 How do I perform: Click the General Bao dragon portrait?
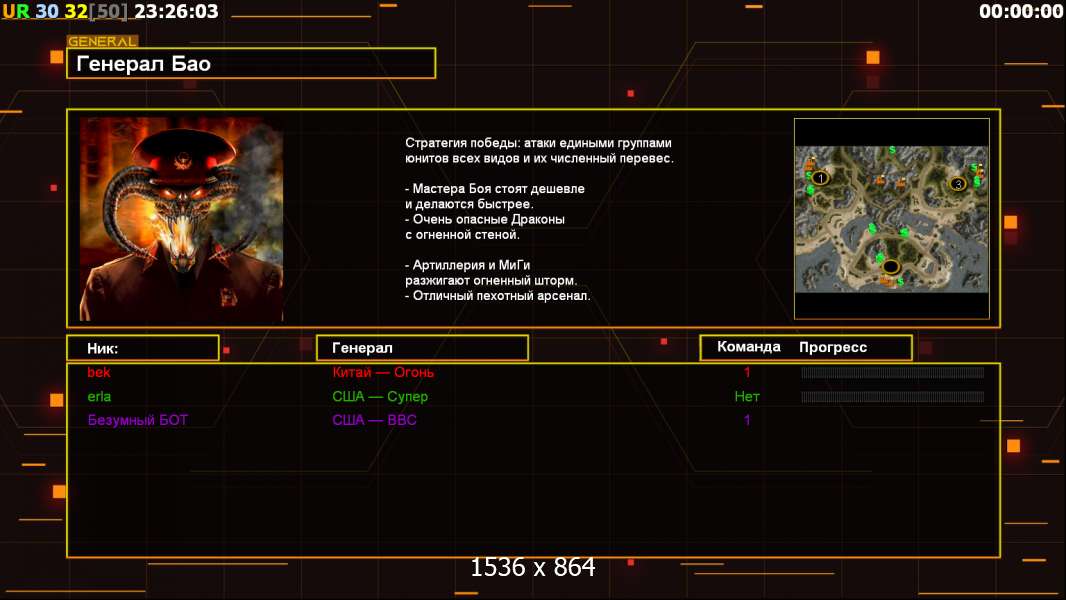[x=182, y=219]
